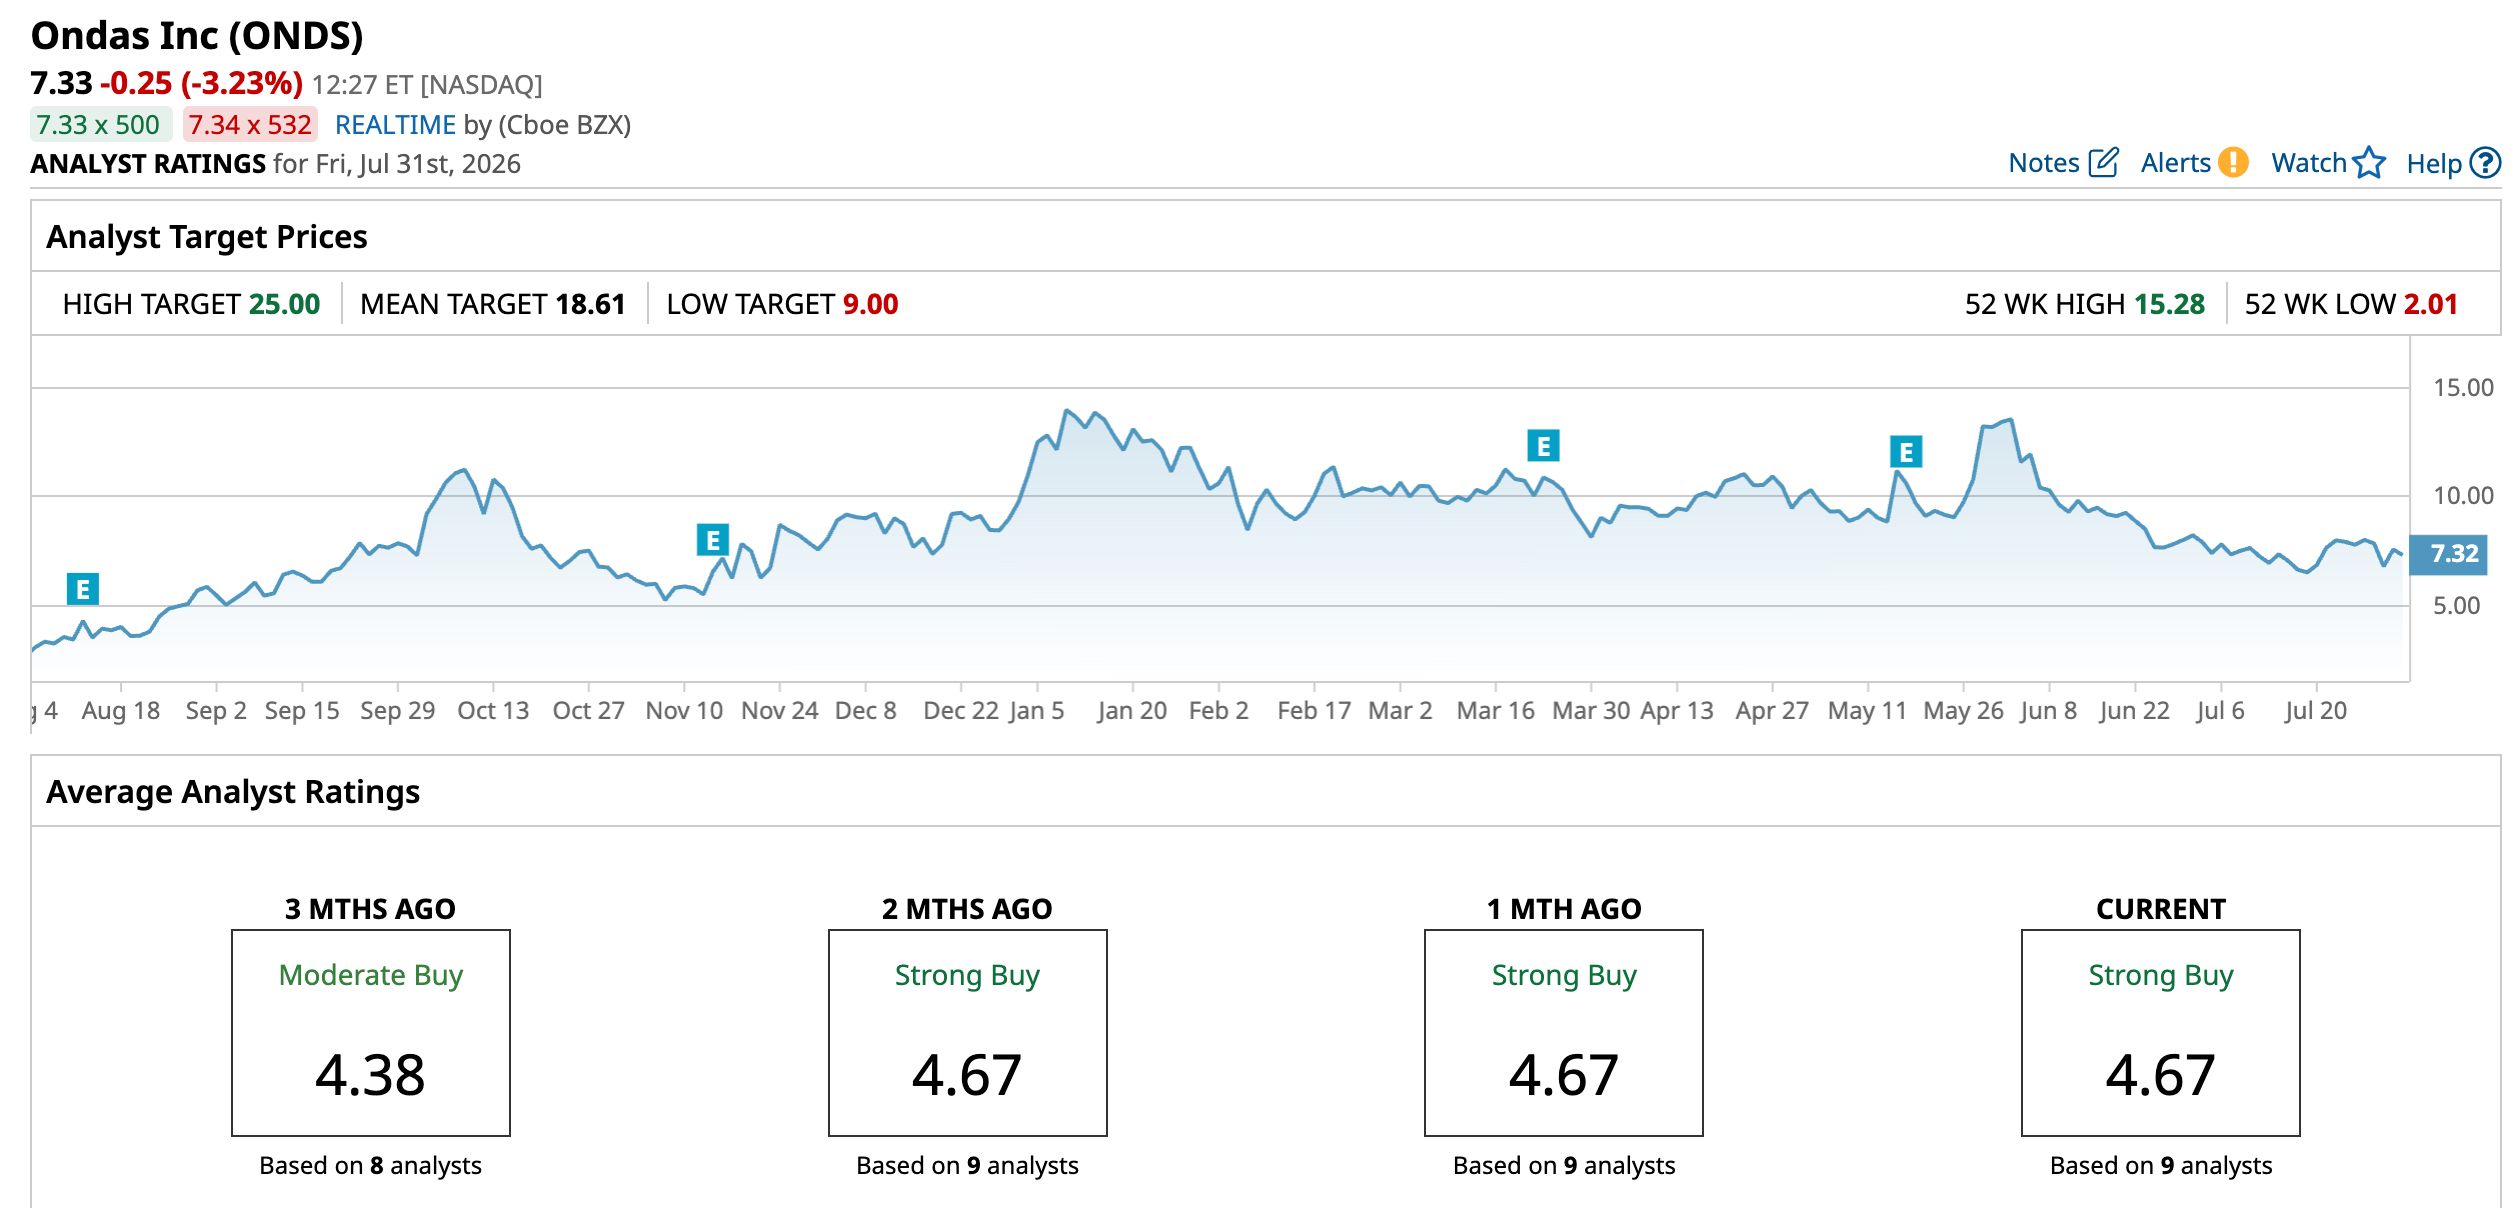The height and width of the screenshot is (1208, 2514).
Task: Click the green bid quote 7.33 x 500
Action: tap(99, 125)
